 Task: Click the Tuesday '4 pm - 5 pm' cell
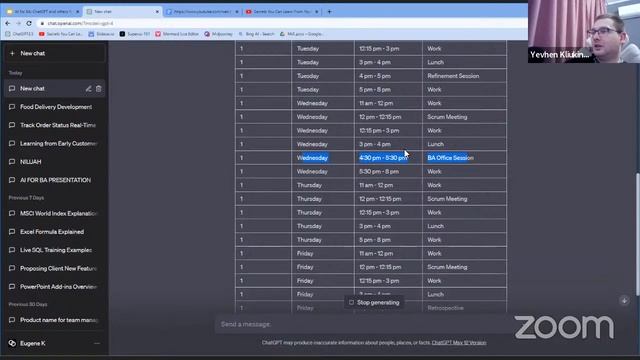388,76
